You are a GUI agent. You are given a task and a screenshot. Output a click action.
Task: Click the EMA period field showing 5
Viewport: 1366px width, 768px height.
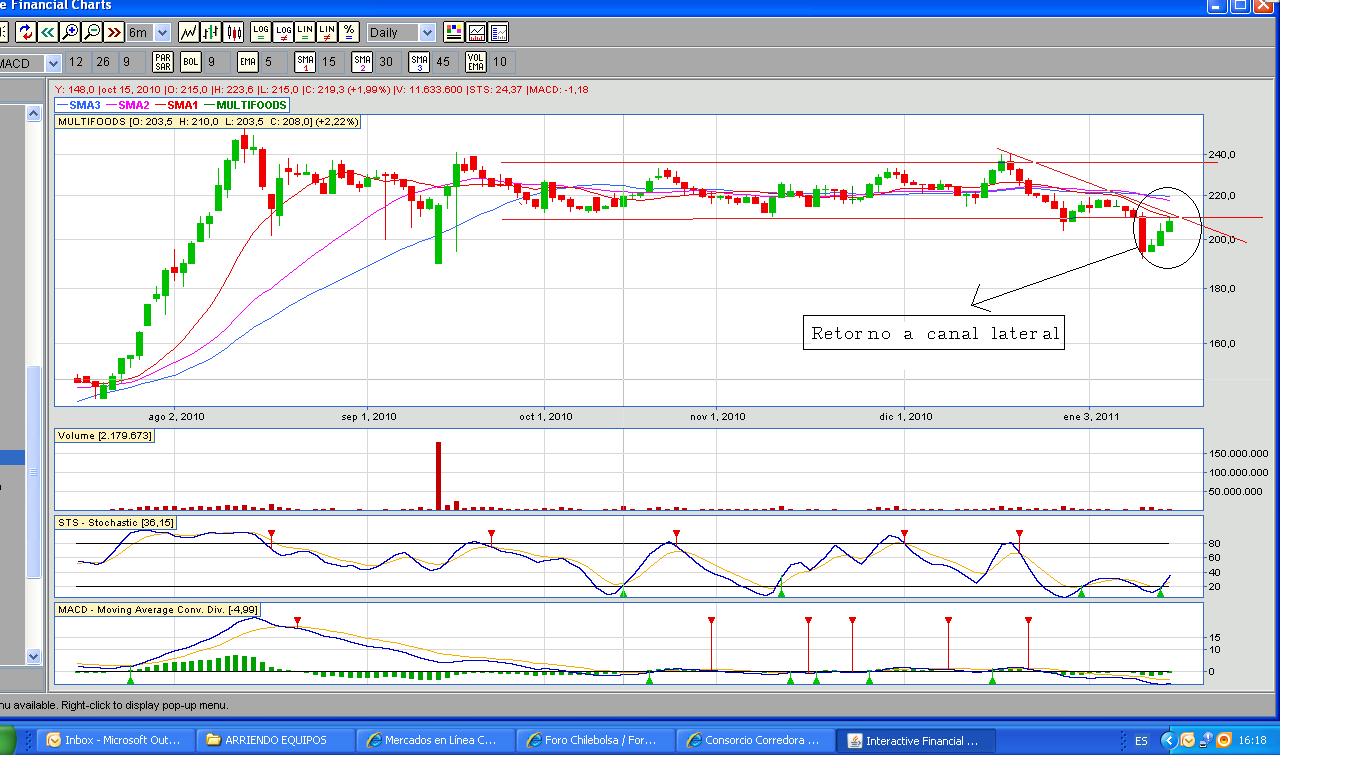pos(273,62)
